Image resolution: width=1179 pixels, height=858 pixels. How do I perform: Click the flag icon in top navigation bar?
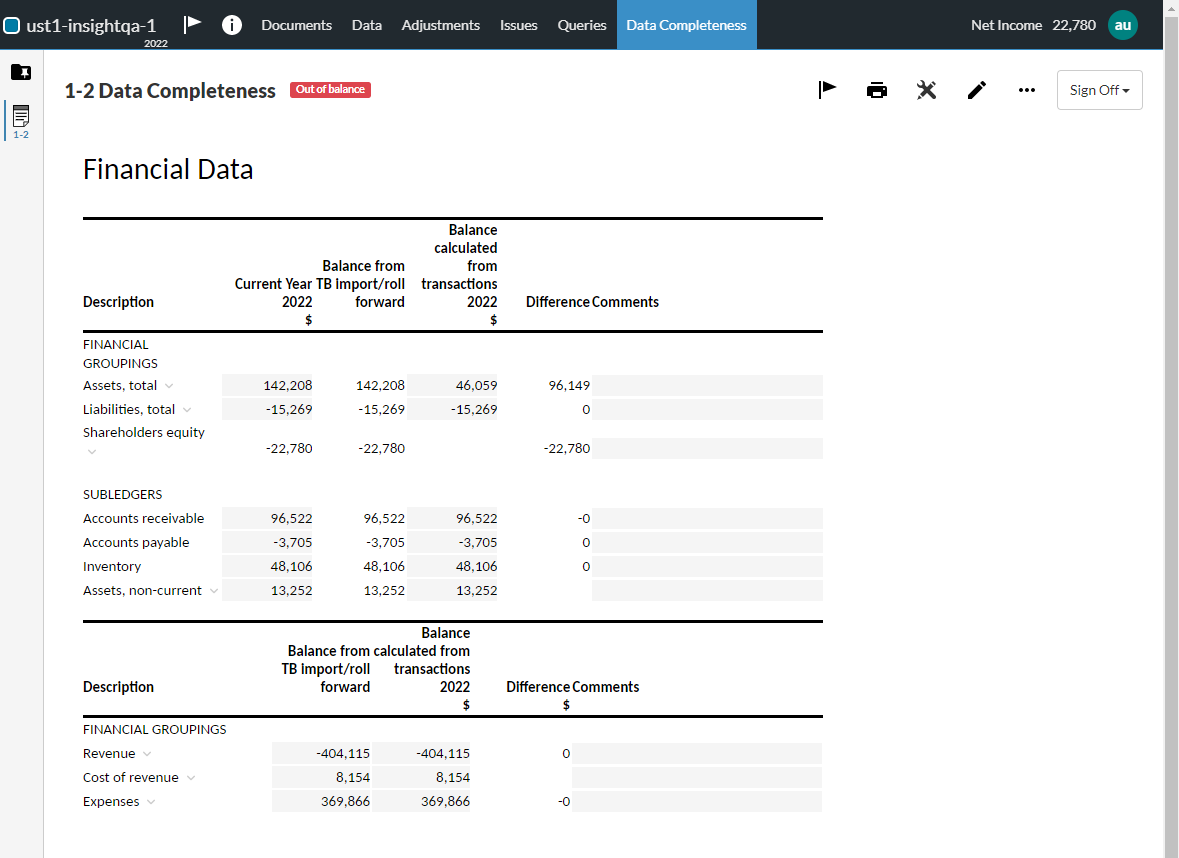coord(193,25)
